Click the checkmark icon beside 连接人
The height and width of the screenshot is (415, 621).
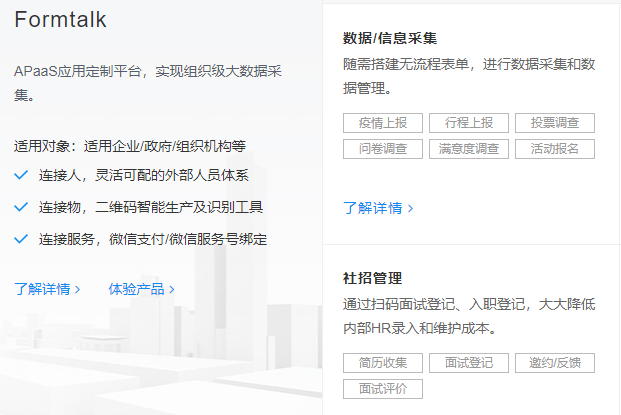pyautogui.click(x=21, y=176)
